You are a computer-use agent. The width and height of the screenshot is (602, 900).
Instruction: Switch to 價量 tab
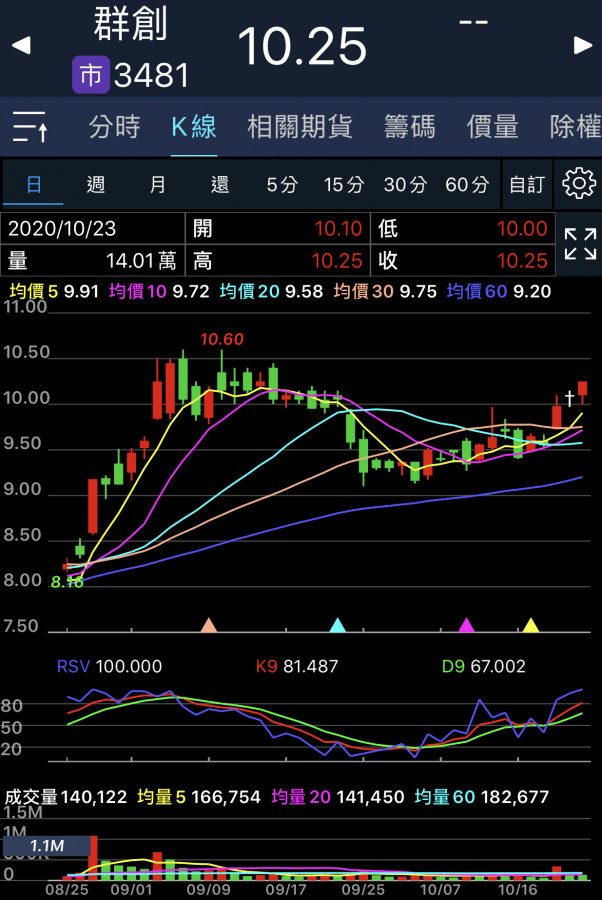coord(492,127)
